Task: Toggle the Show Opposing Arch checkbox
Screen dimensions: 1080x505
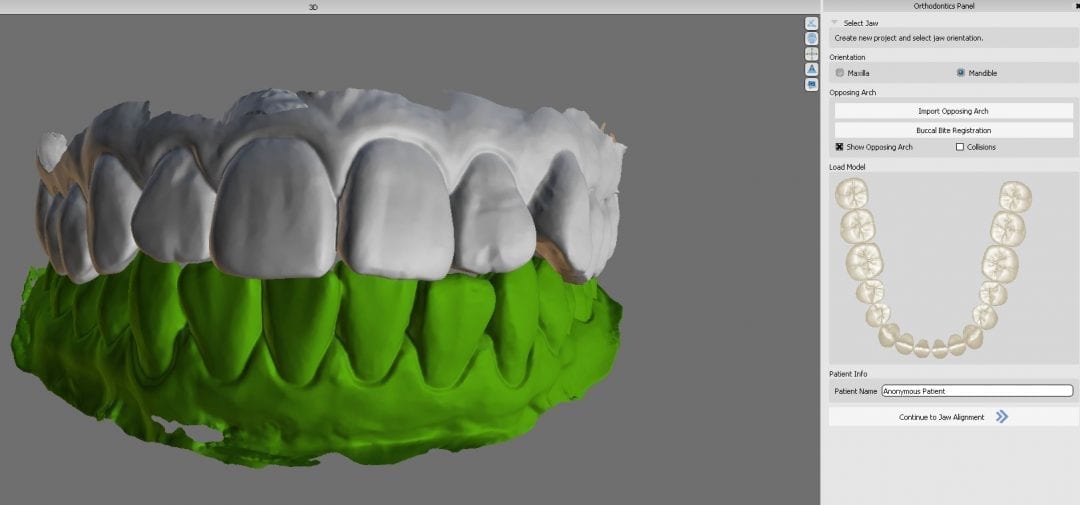Action: coord(840,147)
